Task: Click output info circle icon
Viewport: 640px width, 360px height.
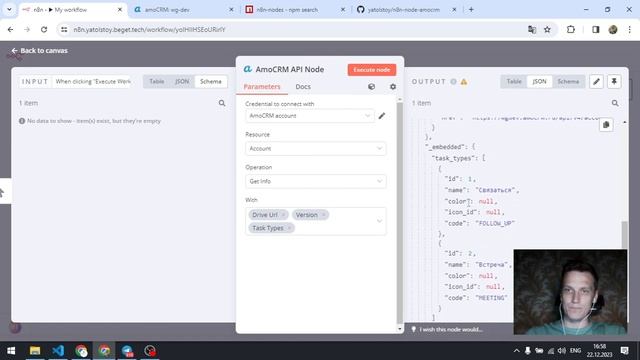Action: (x=453, y=82)
